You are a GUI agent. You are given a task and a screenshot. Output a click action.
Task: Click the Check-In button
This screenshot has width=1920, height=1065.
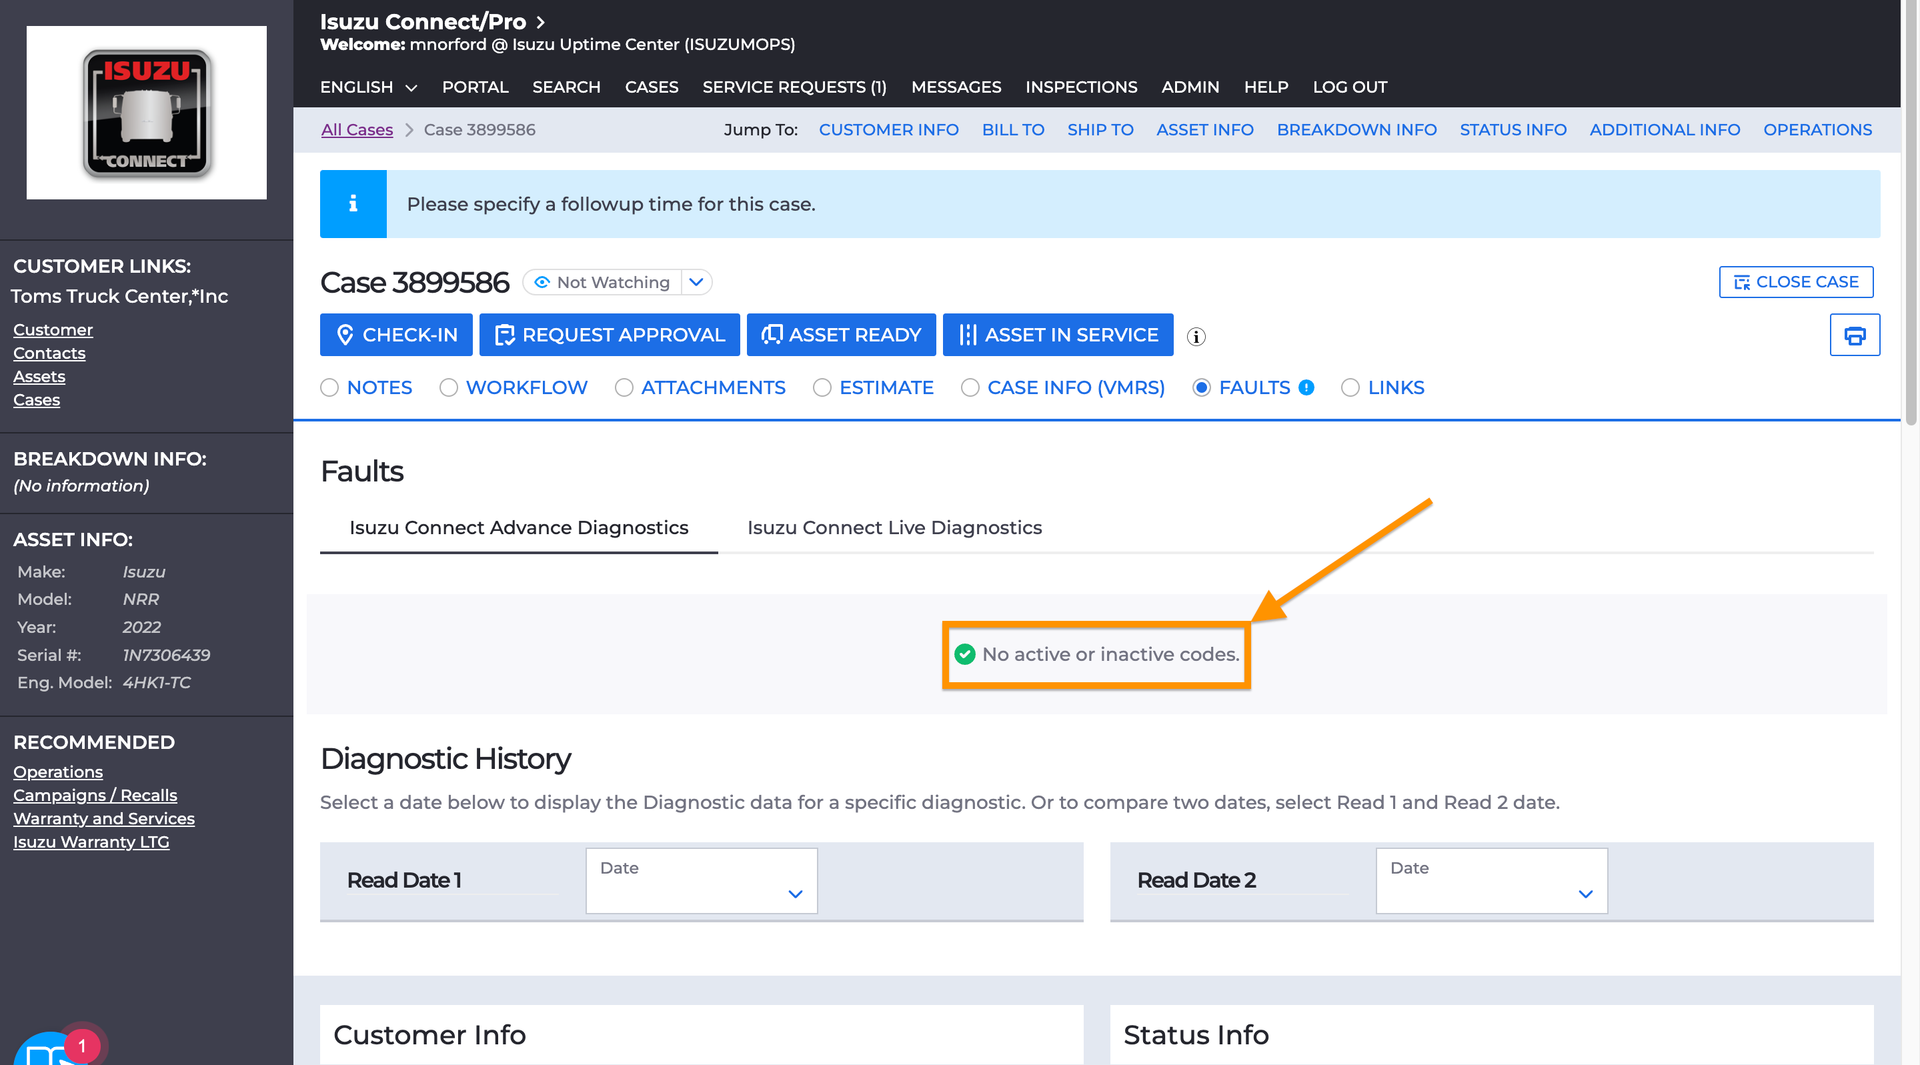396,335
